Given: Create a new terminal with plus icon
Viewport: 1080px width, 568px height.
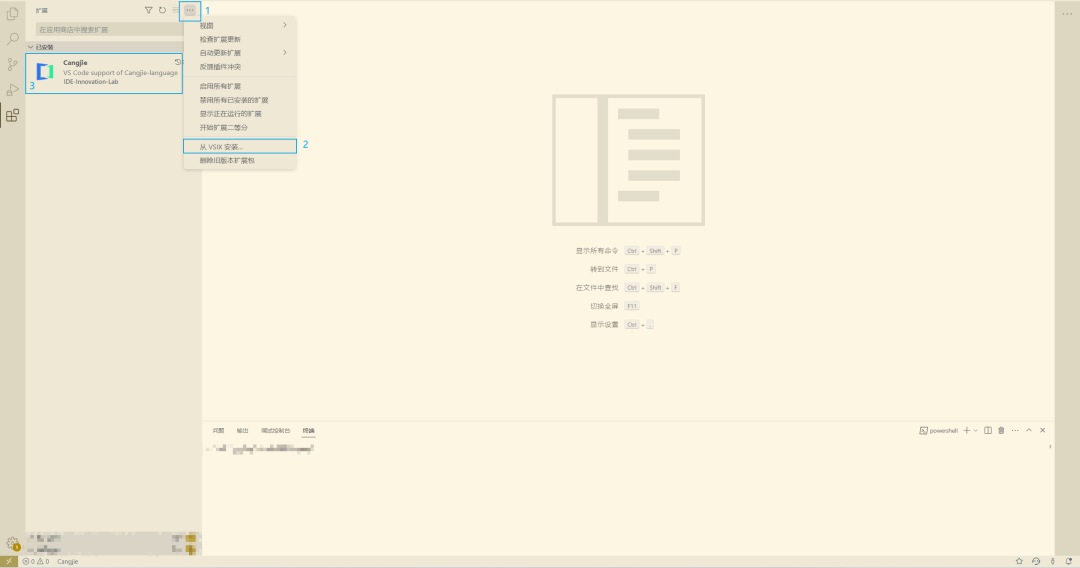Looking at the screenshot, I should [966, 430].
